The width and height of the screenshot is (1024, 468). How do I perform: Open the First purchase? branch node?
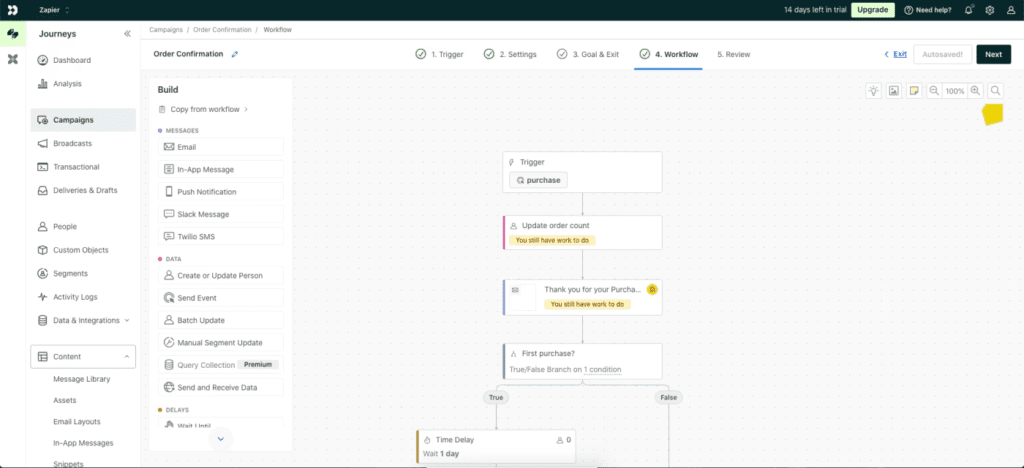click(582, 362)
